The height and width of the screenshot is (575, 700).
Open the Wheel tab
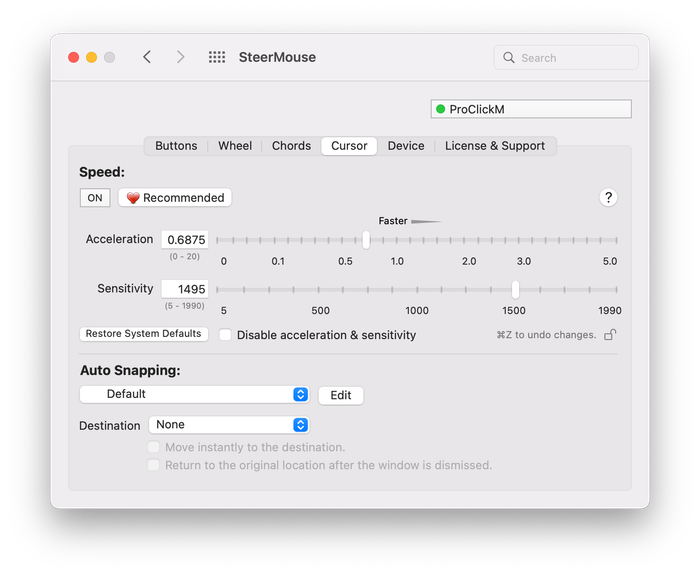[235, 146]
